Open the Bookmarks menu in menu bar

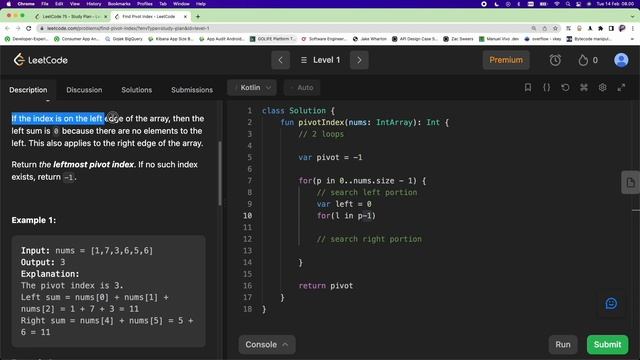pos(119,4)
